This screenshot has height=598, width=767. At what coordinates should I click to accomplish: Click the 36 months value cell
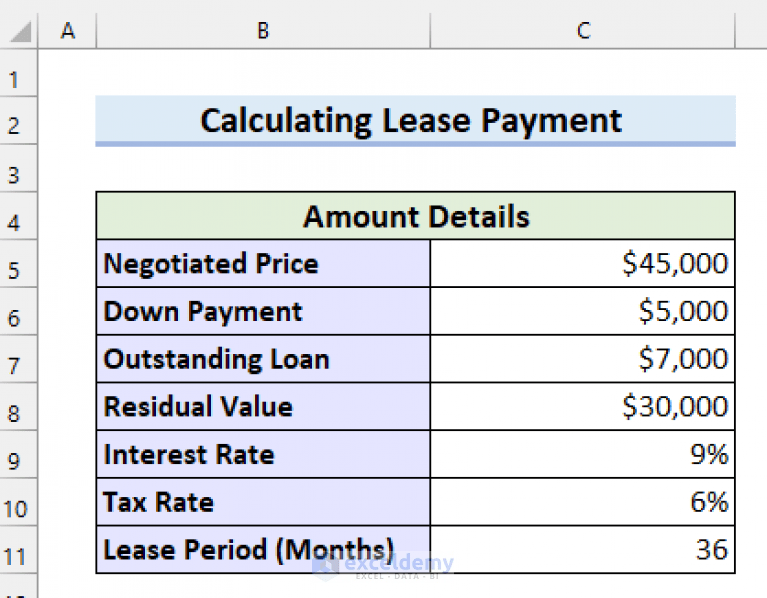click(583, 550)
